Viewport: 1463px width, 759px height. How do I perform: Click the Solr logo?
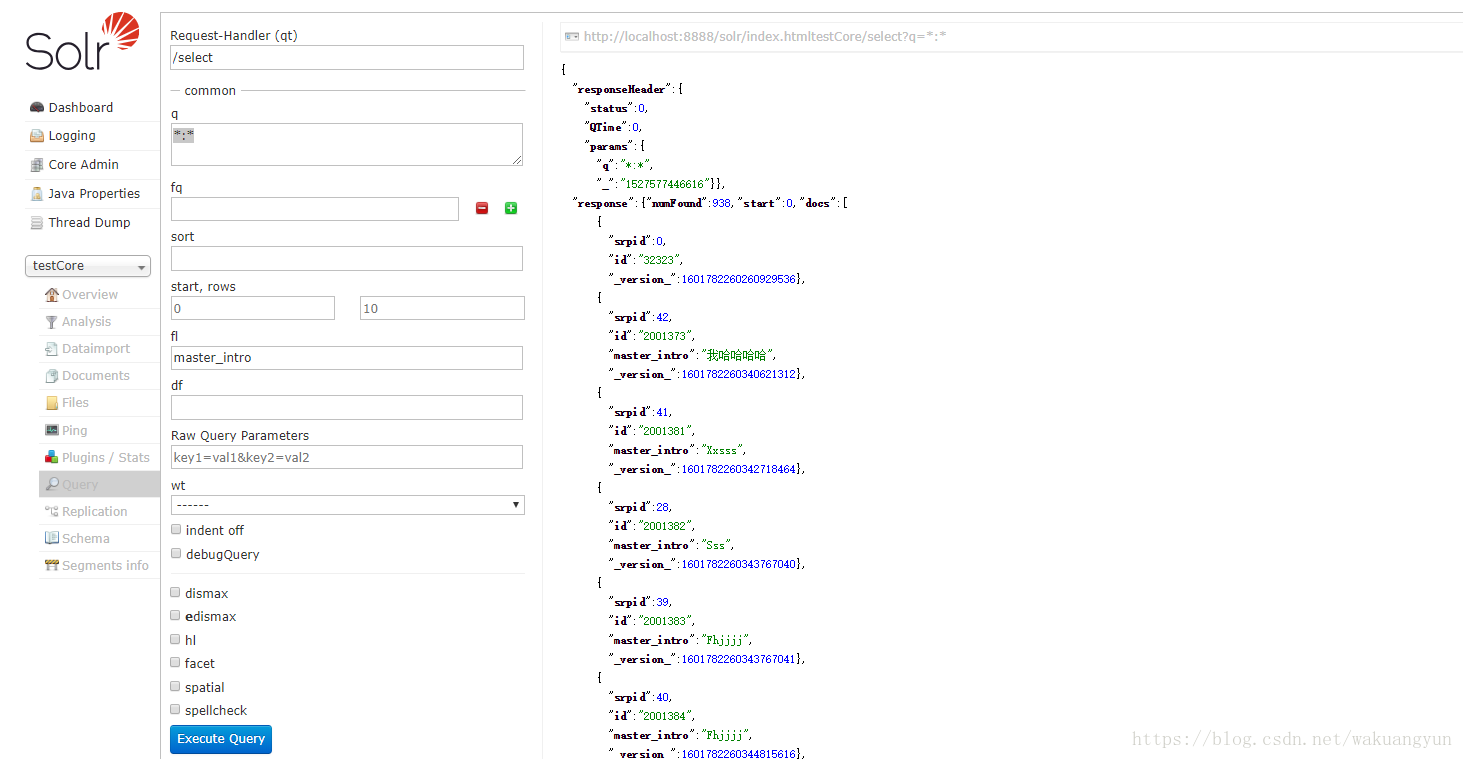[82, 42]
